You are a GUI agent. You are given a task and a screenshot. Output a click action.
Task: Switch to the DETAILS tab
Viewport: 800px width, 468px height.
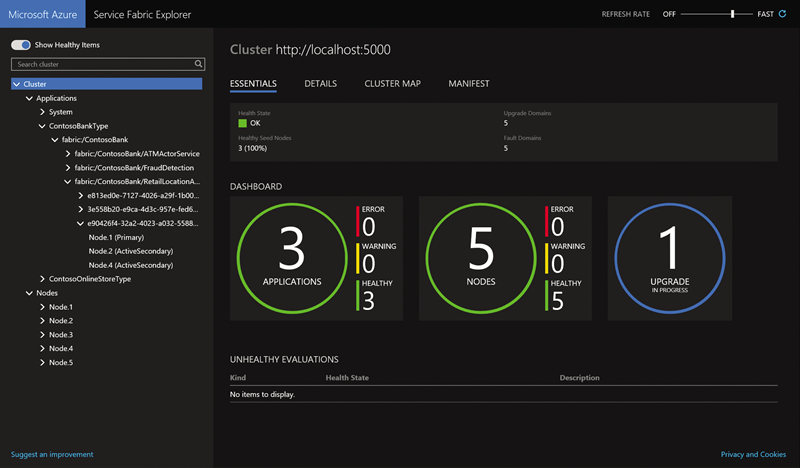tap(320, 84)
